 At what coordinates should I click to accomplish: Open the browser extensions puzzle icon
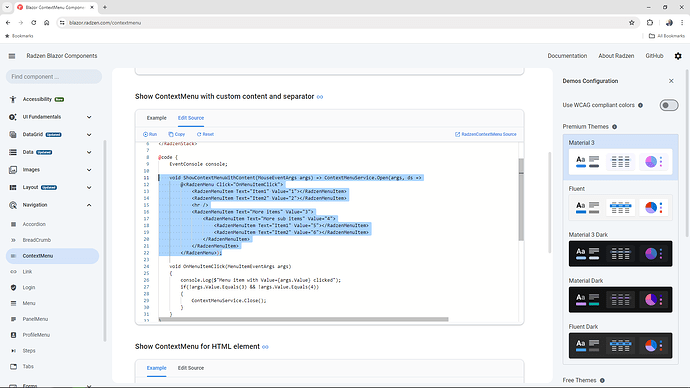click(650, 22)
